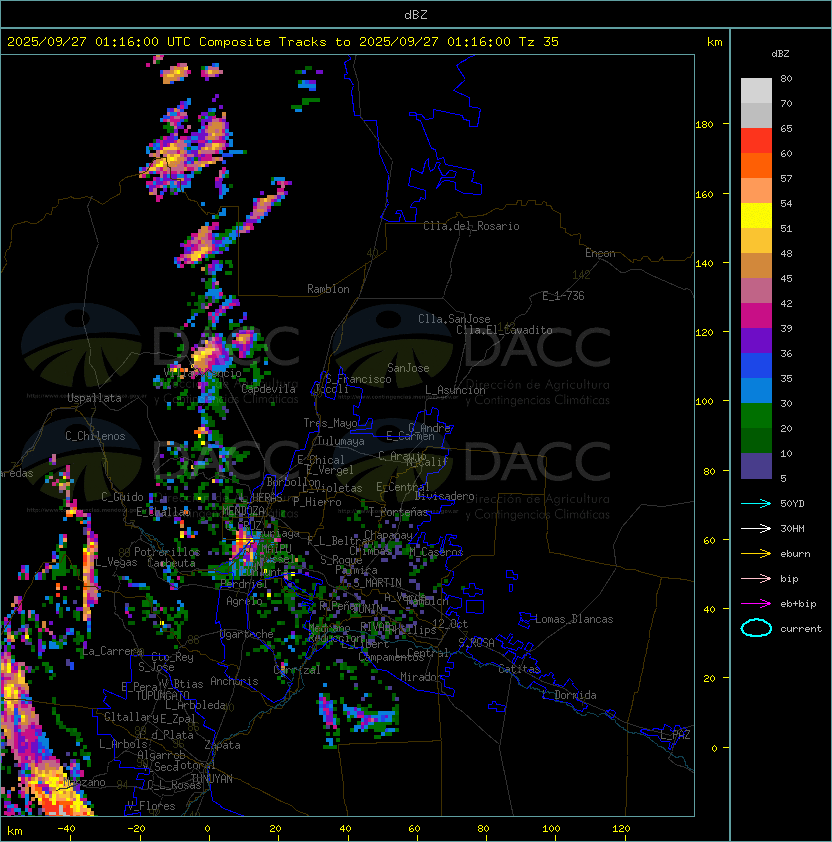This screenshot has height=842, width=832.
Task: Click the 'Tres_Mayo' map label
Action: pos(330,423)
